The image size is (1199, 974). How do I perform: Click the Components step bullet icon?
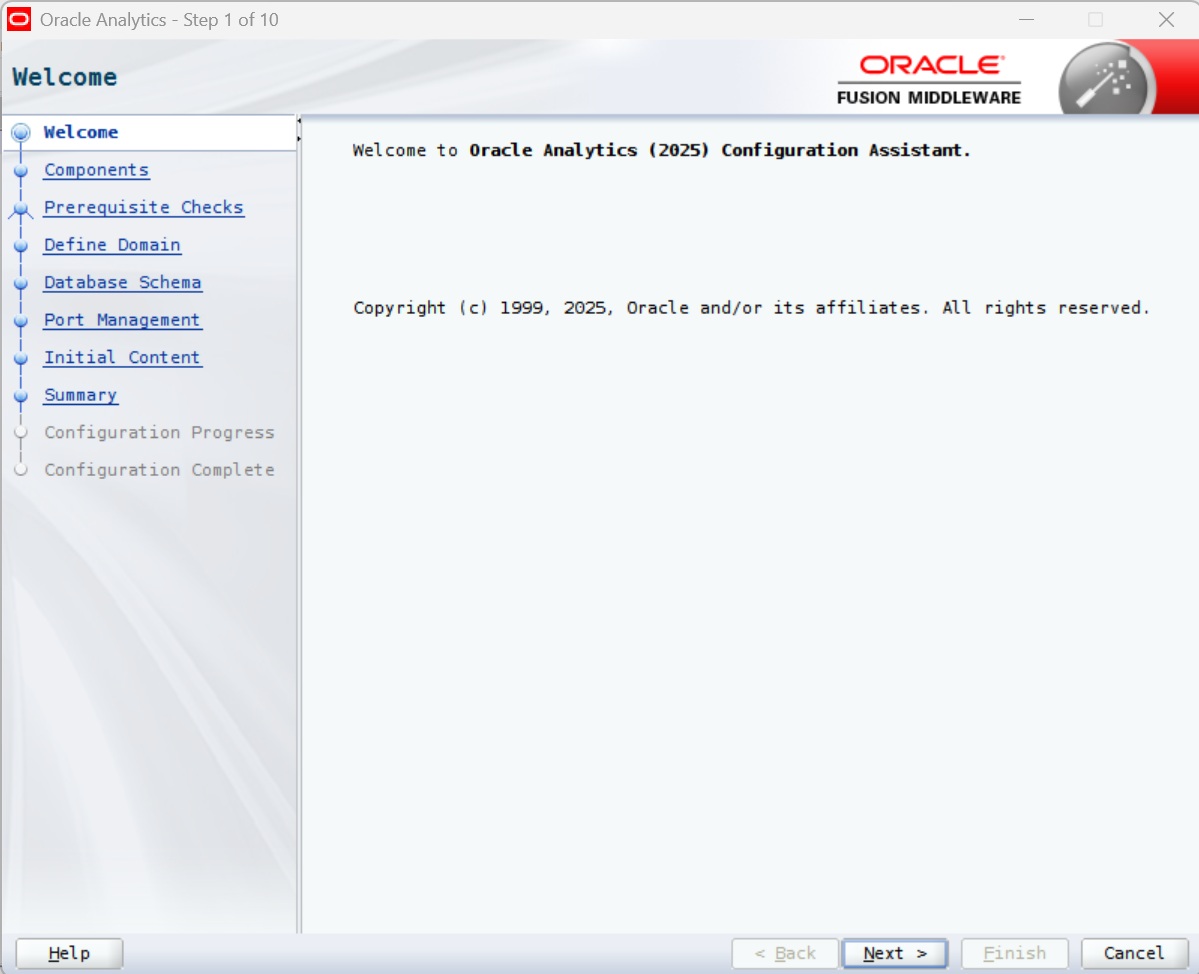coord(21,170)
